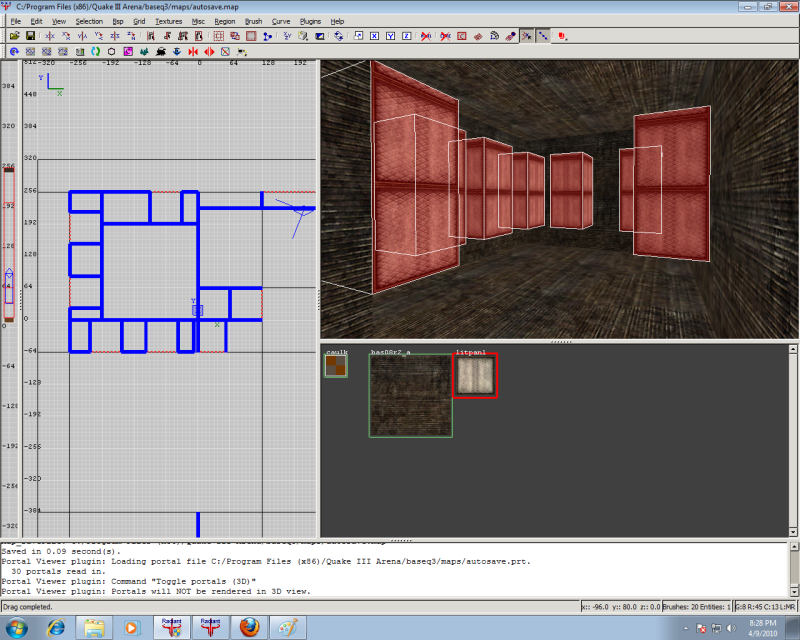Viewport: 800px width, 640px height.
Task: Flip selection along the y-axis
Action: (x=82, y=36)
